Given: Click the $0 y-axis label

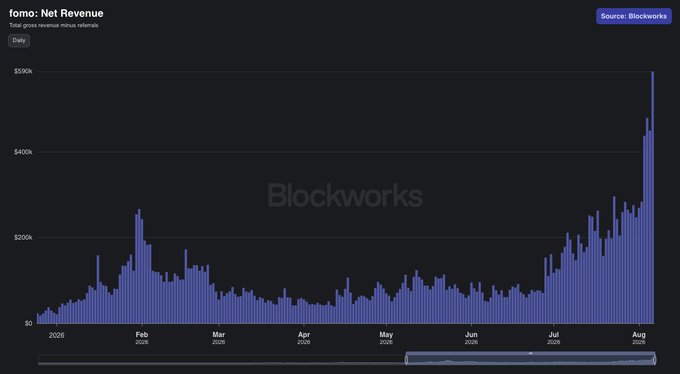Looking at the screenshot, I should 28,323.
